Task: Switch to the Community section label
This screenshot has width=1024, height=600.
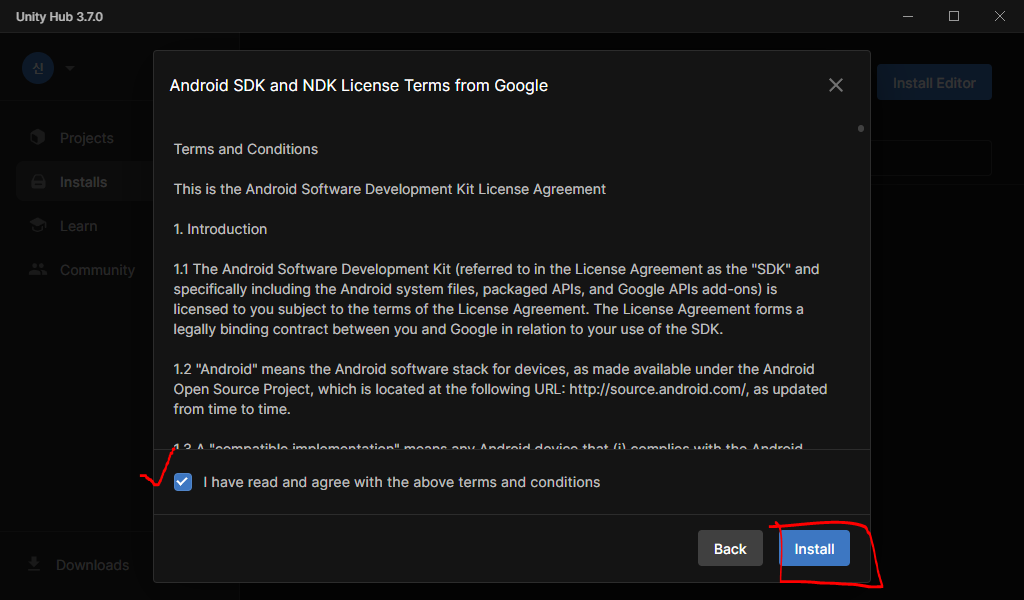Action: (x=97, y=270)
